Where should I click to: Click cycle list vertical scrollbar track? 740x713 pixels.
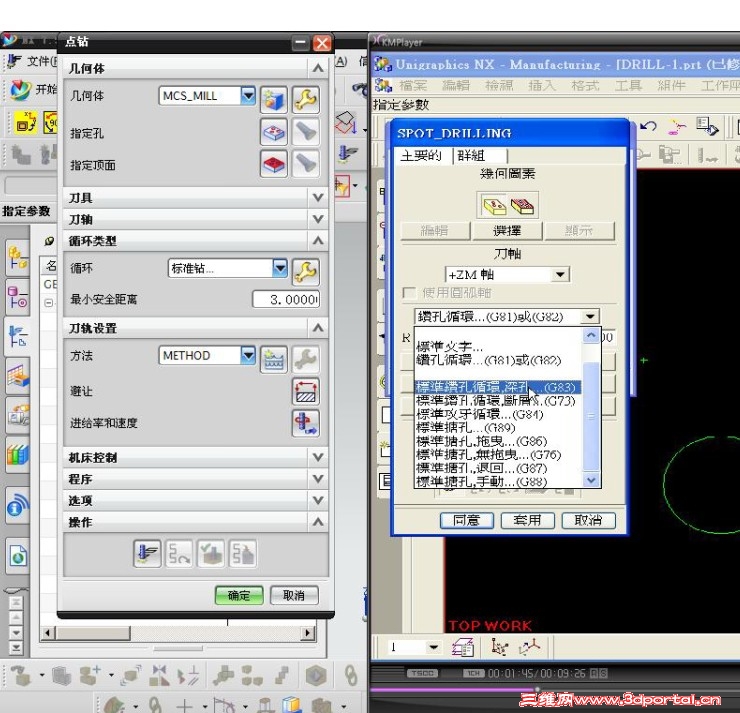[x=591, y=408]
